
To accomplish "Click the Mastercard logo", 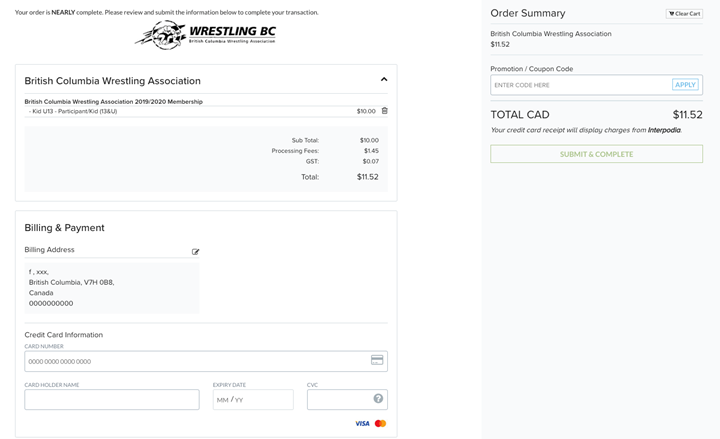I will [380, 424].
